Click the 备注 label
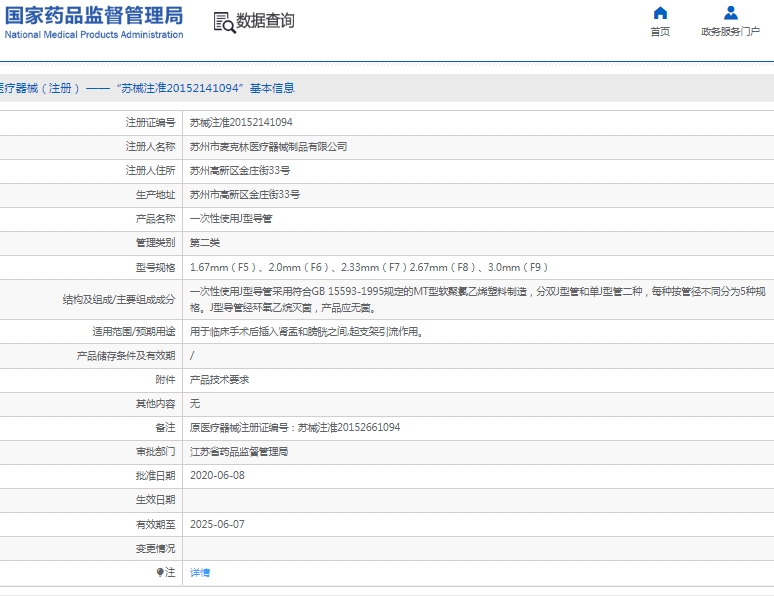Image resolution: width=774 pixels, height=596 pixels. [165, 428]
